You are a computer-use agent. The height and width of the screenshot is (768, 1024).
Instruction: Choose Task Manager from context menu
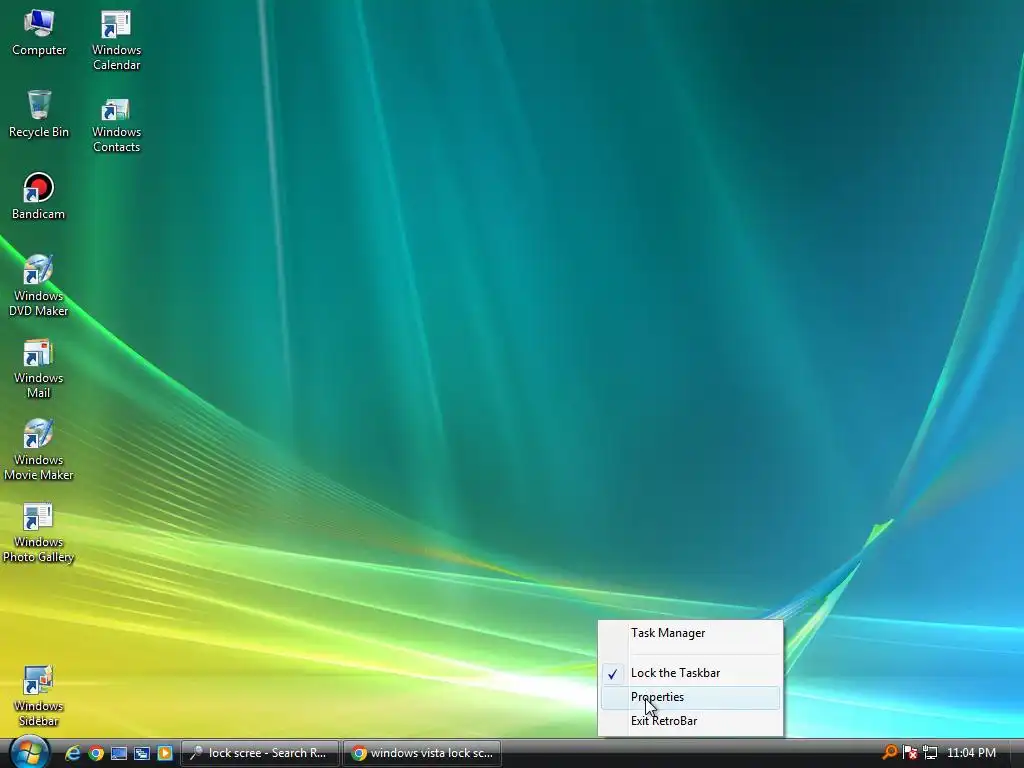(x=690, y=633)
